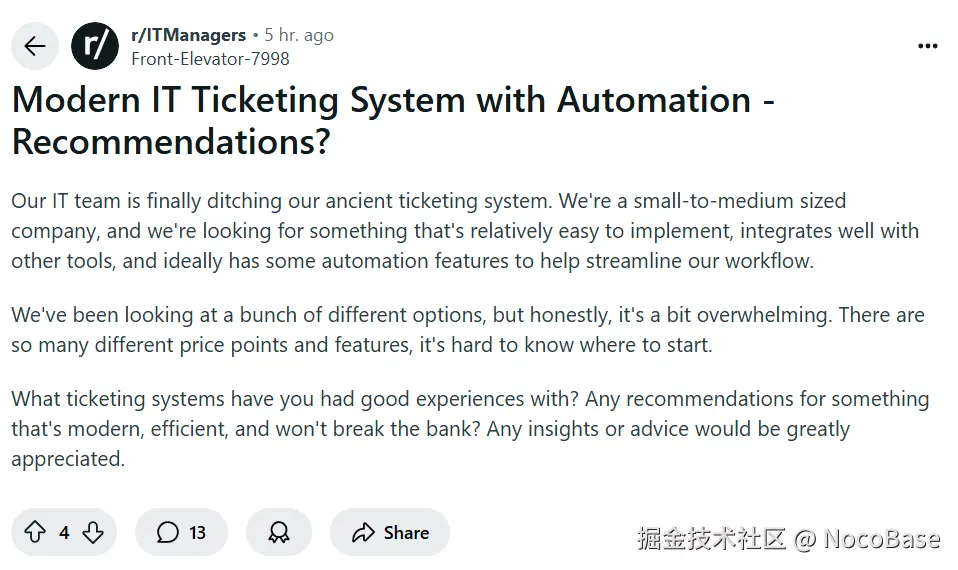Click the comment count number 13
Image resolution: width=958 pixels, height=570 pixels.
[197, 533]
